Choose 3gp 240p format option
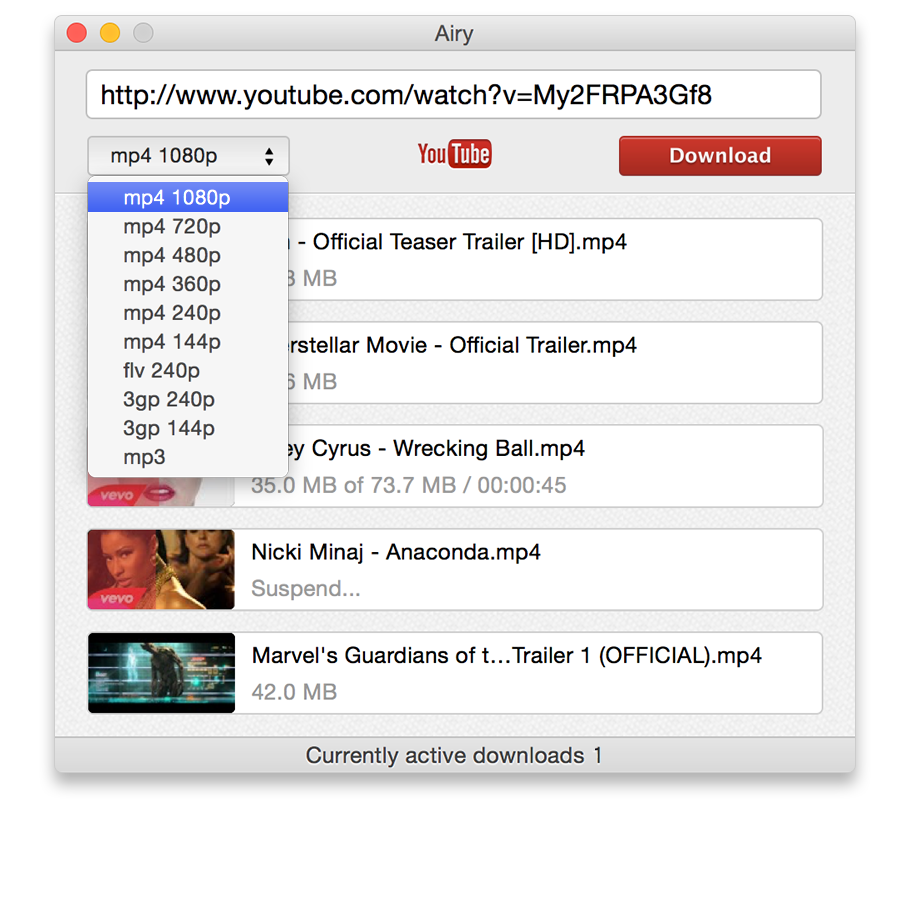910x910 pixels. [188, 399]
